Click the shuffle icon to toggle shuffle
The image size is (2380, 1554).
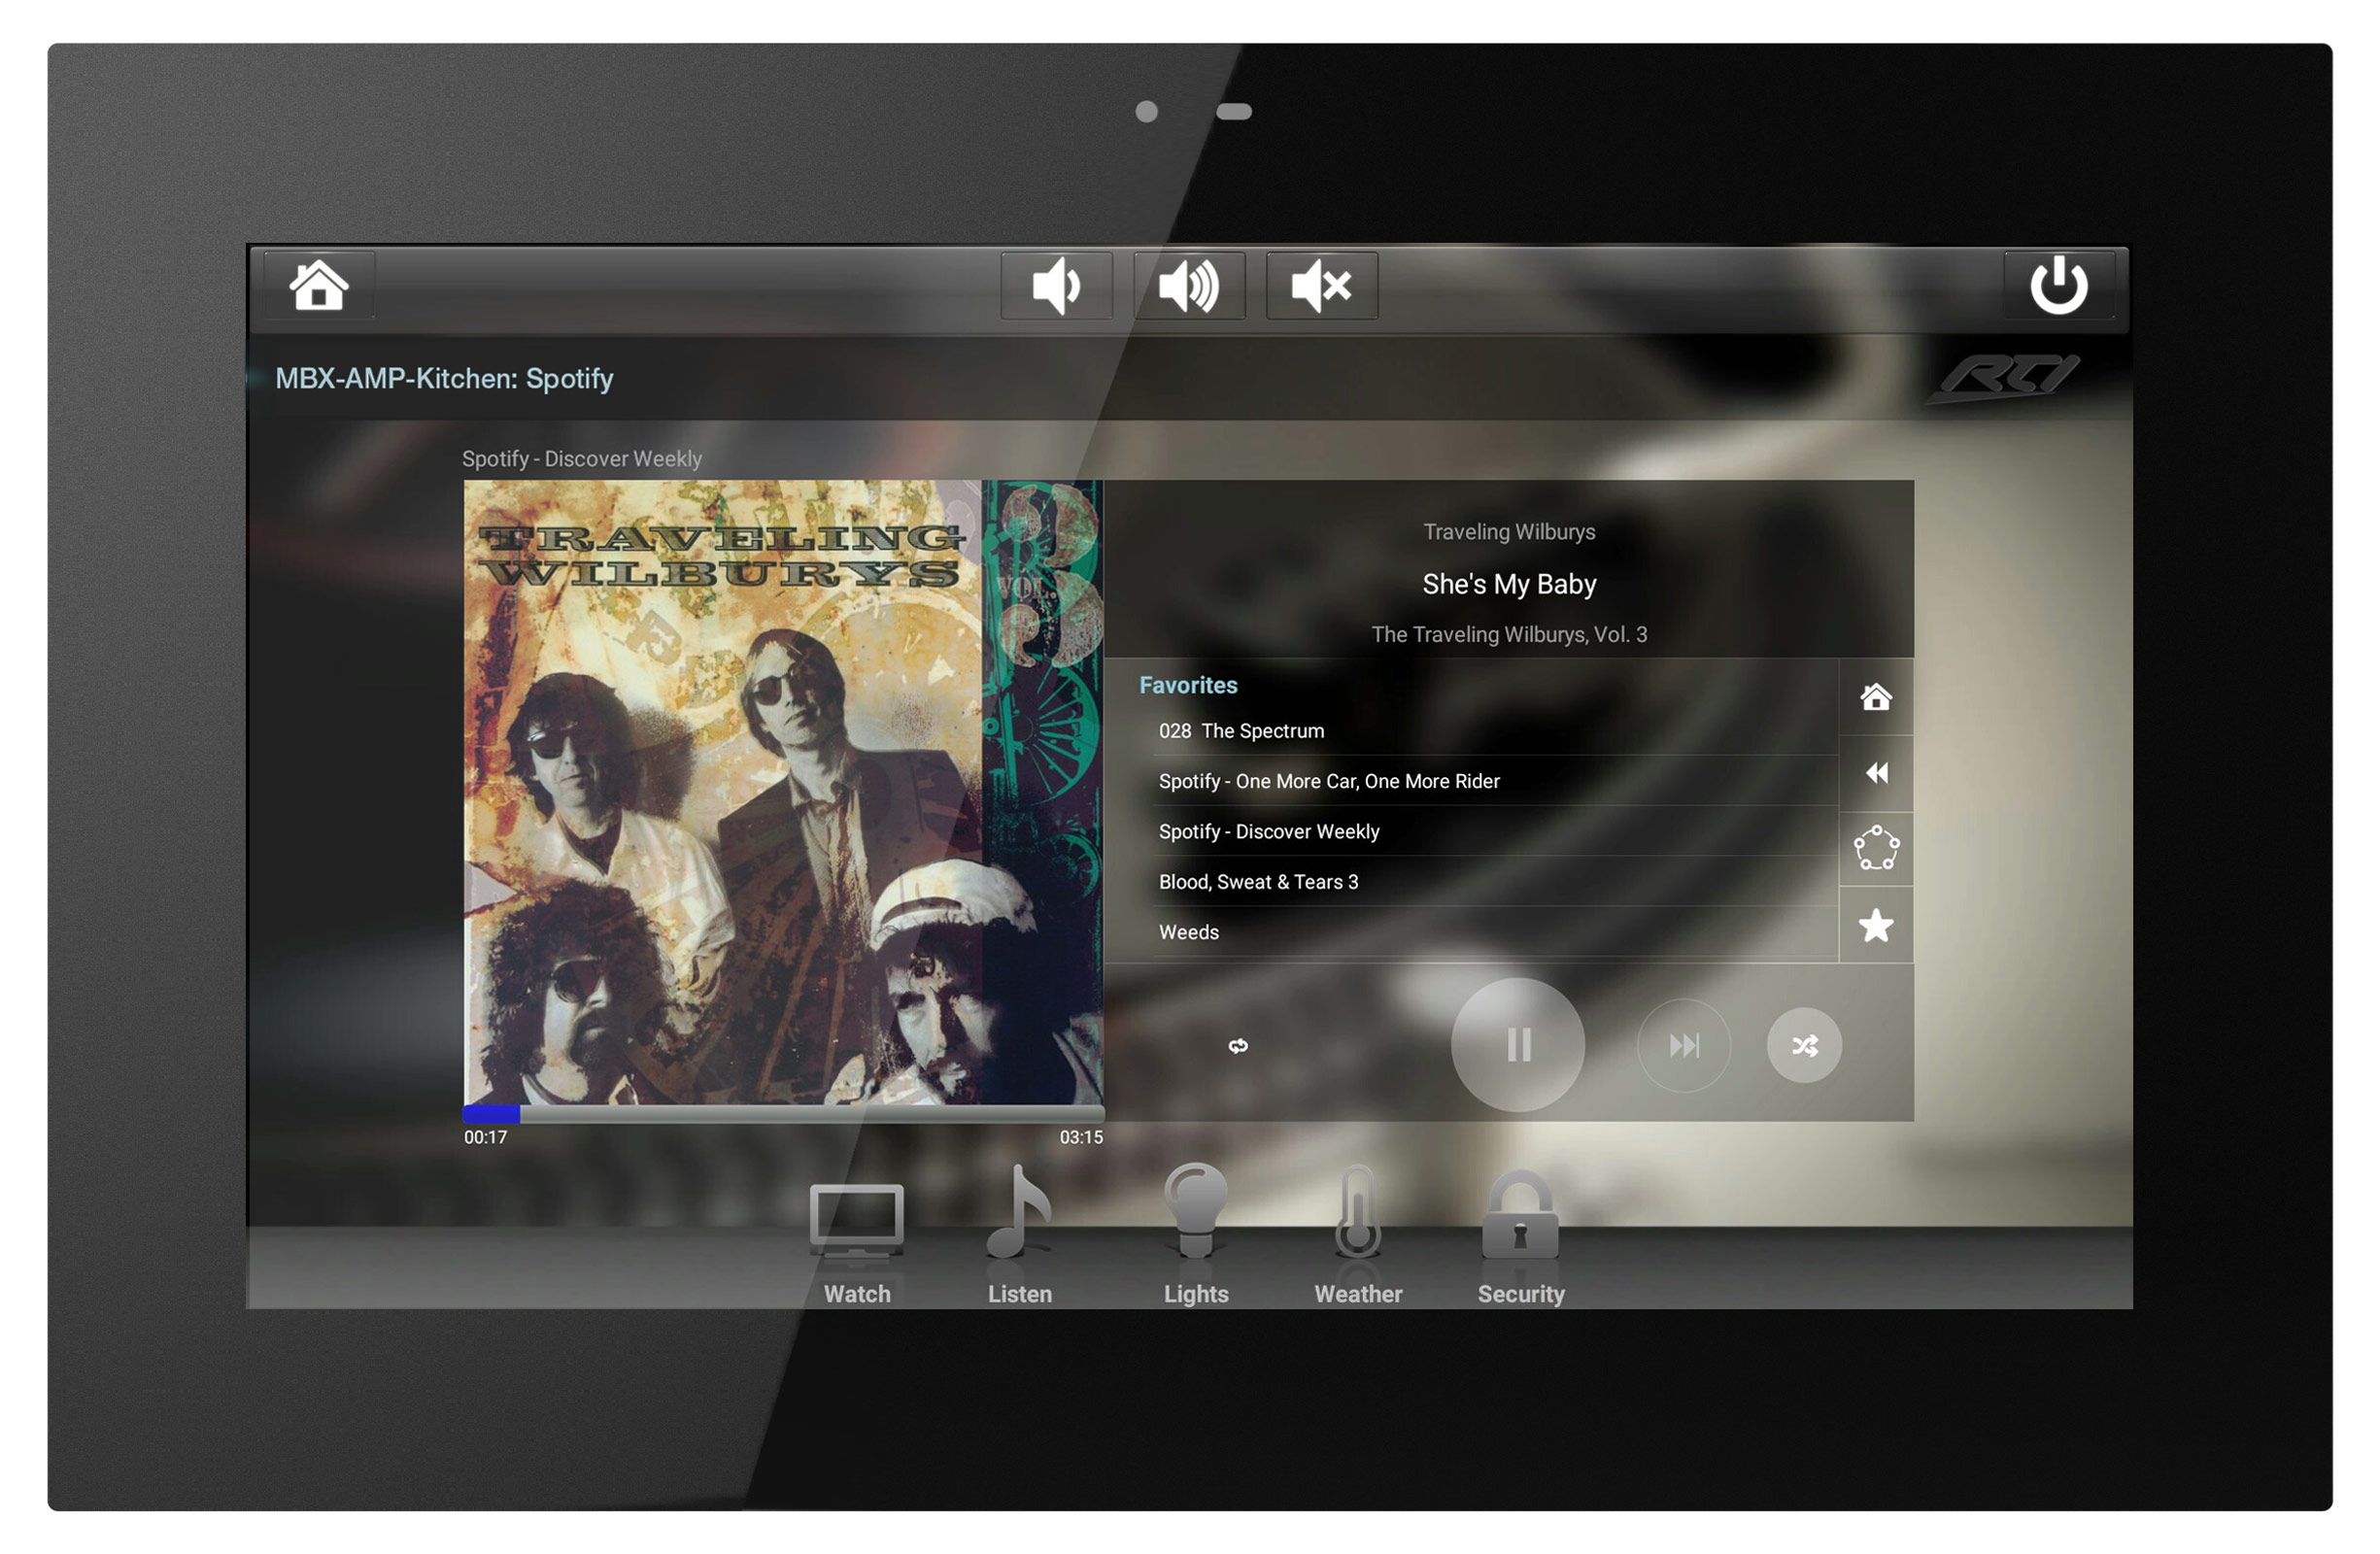point(1806,1044)
